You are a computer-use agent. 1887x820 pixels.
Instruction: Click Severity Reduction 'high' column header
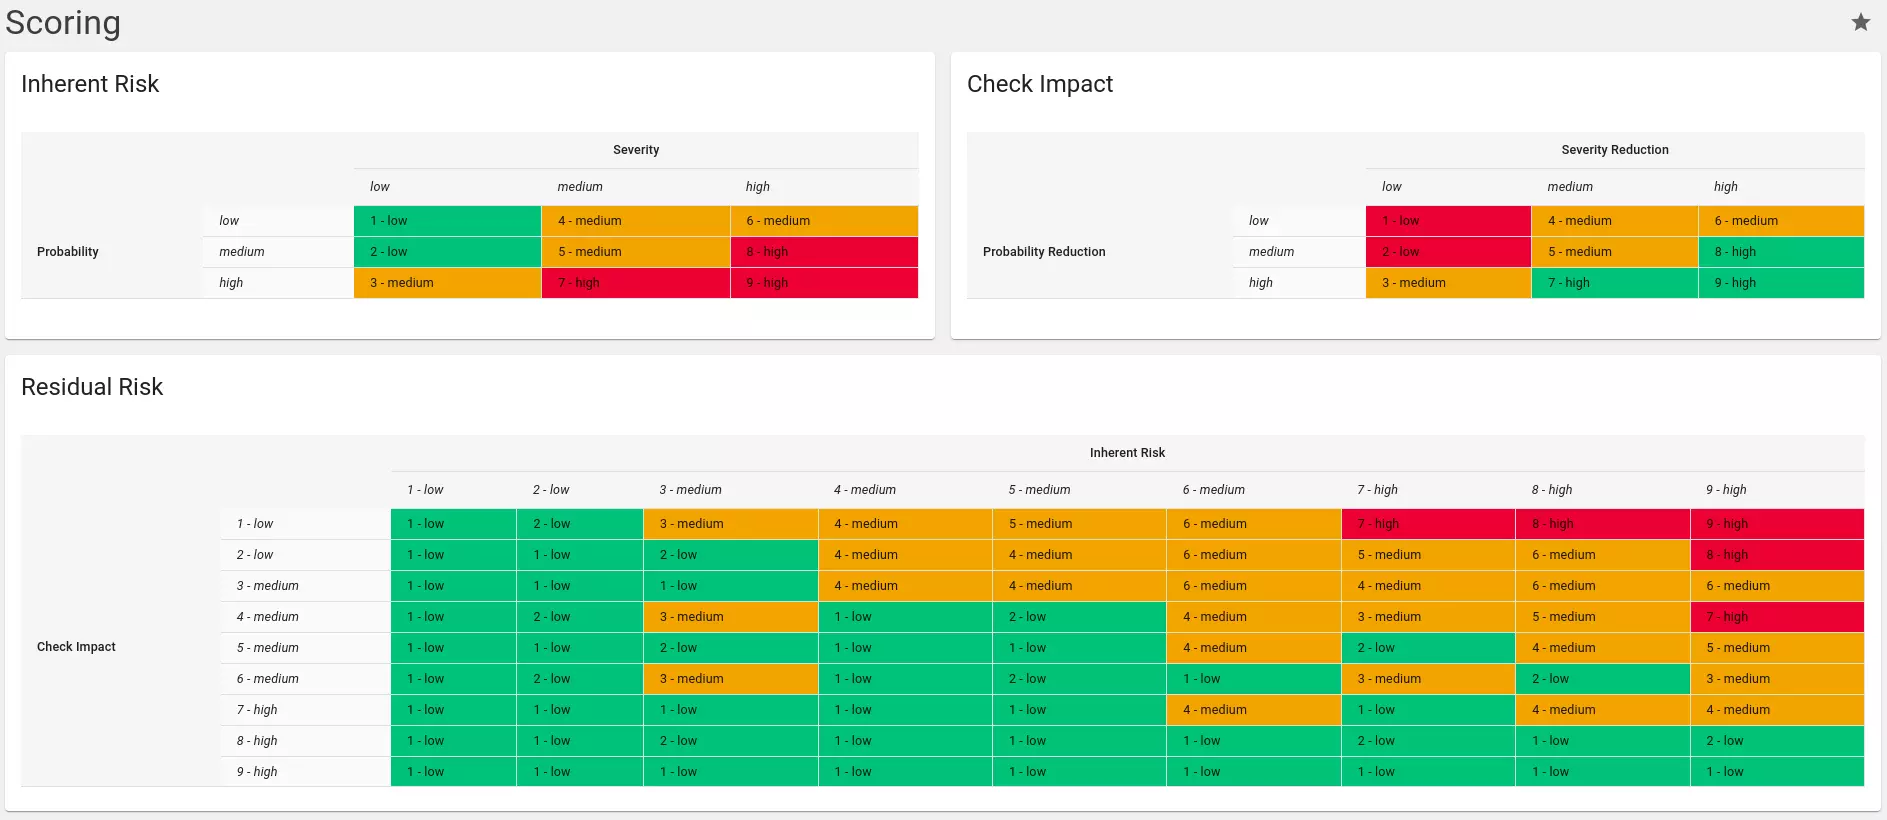(1781, 187)
